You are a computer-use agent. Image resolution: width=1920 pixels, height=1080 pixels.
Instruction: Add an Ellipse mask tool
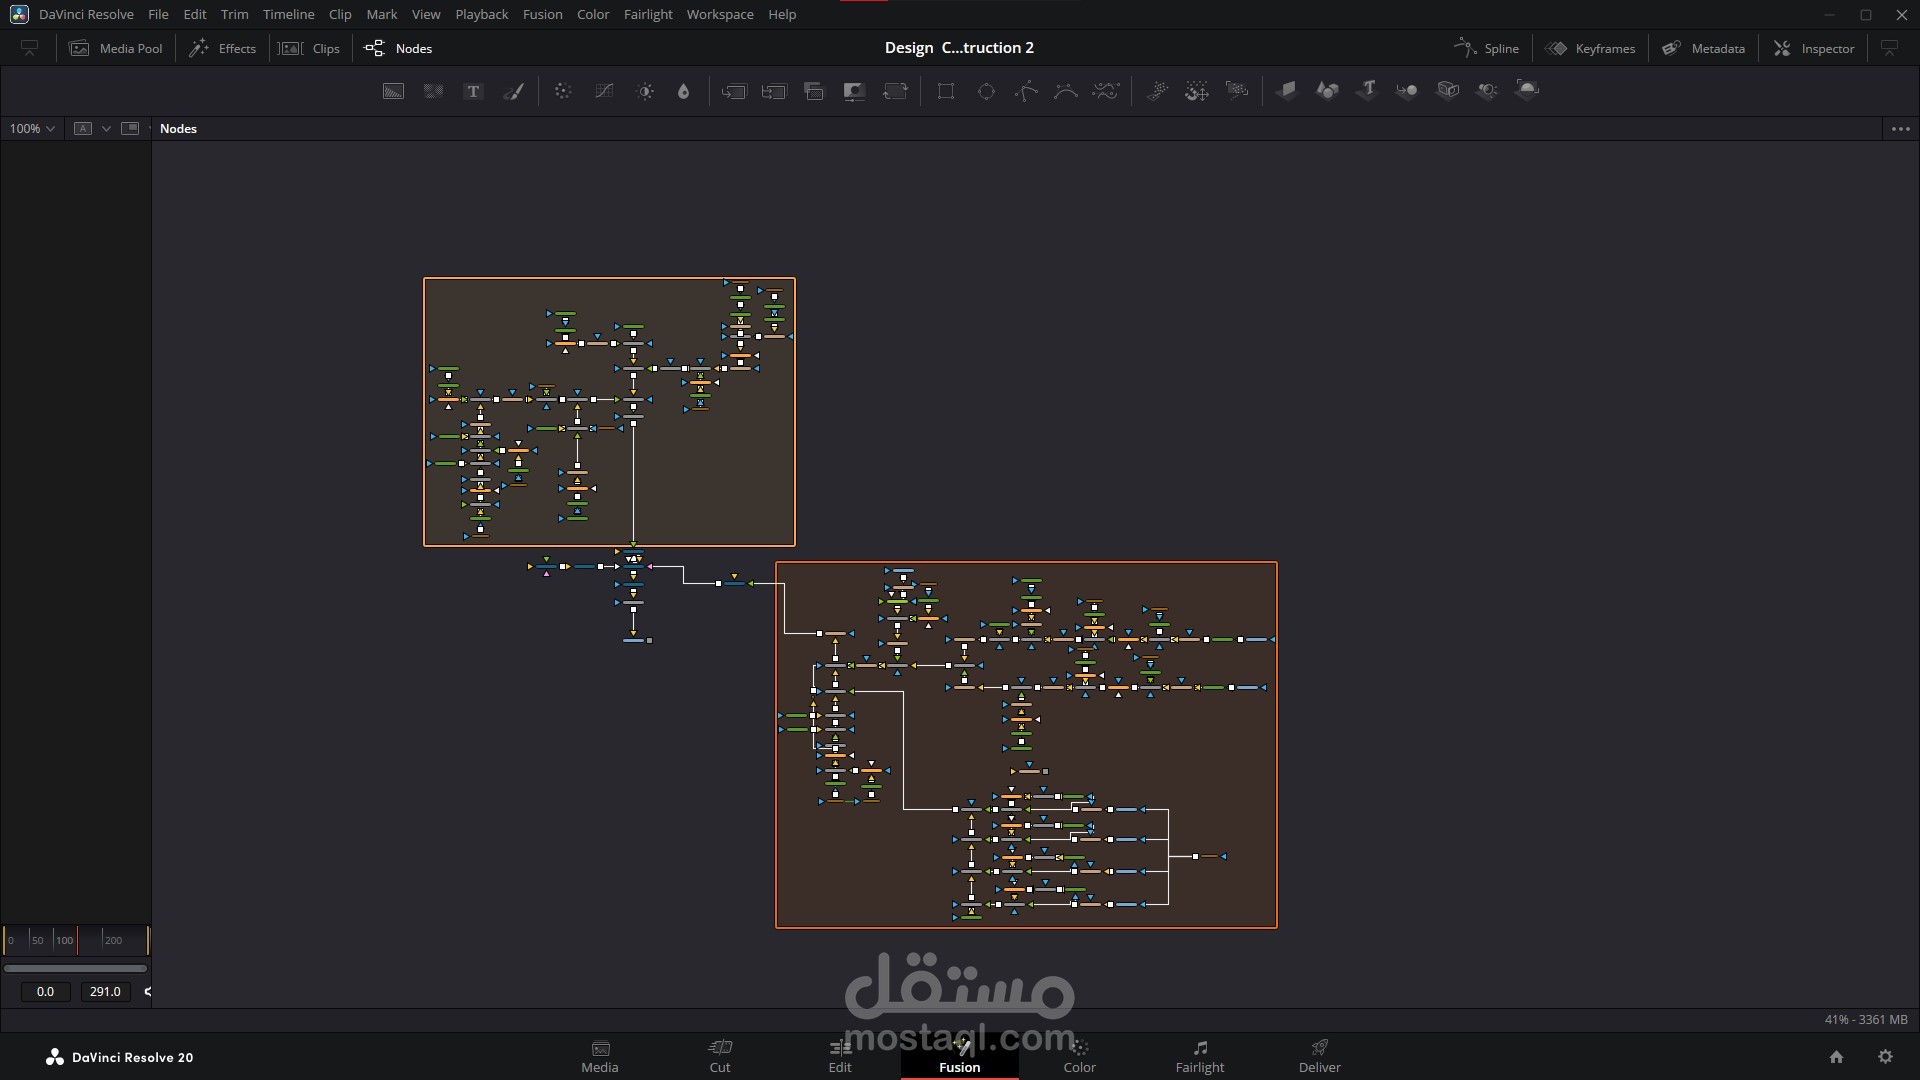pos(986,91)
